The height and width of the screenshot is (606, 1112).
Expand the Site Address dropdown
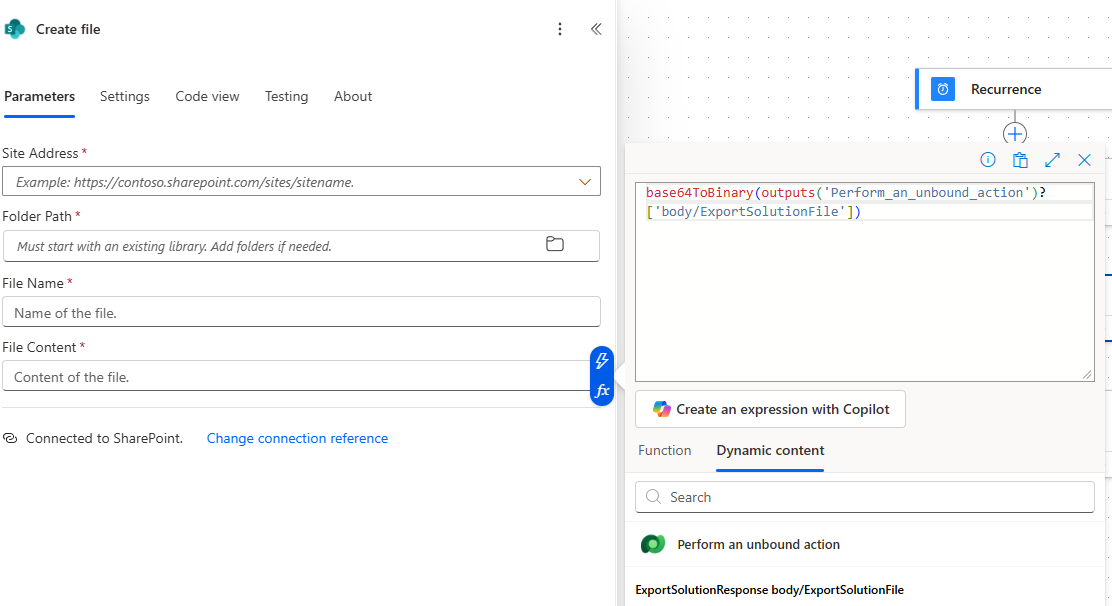tap(584, 182)
